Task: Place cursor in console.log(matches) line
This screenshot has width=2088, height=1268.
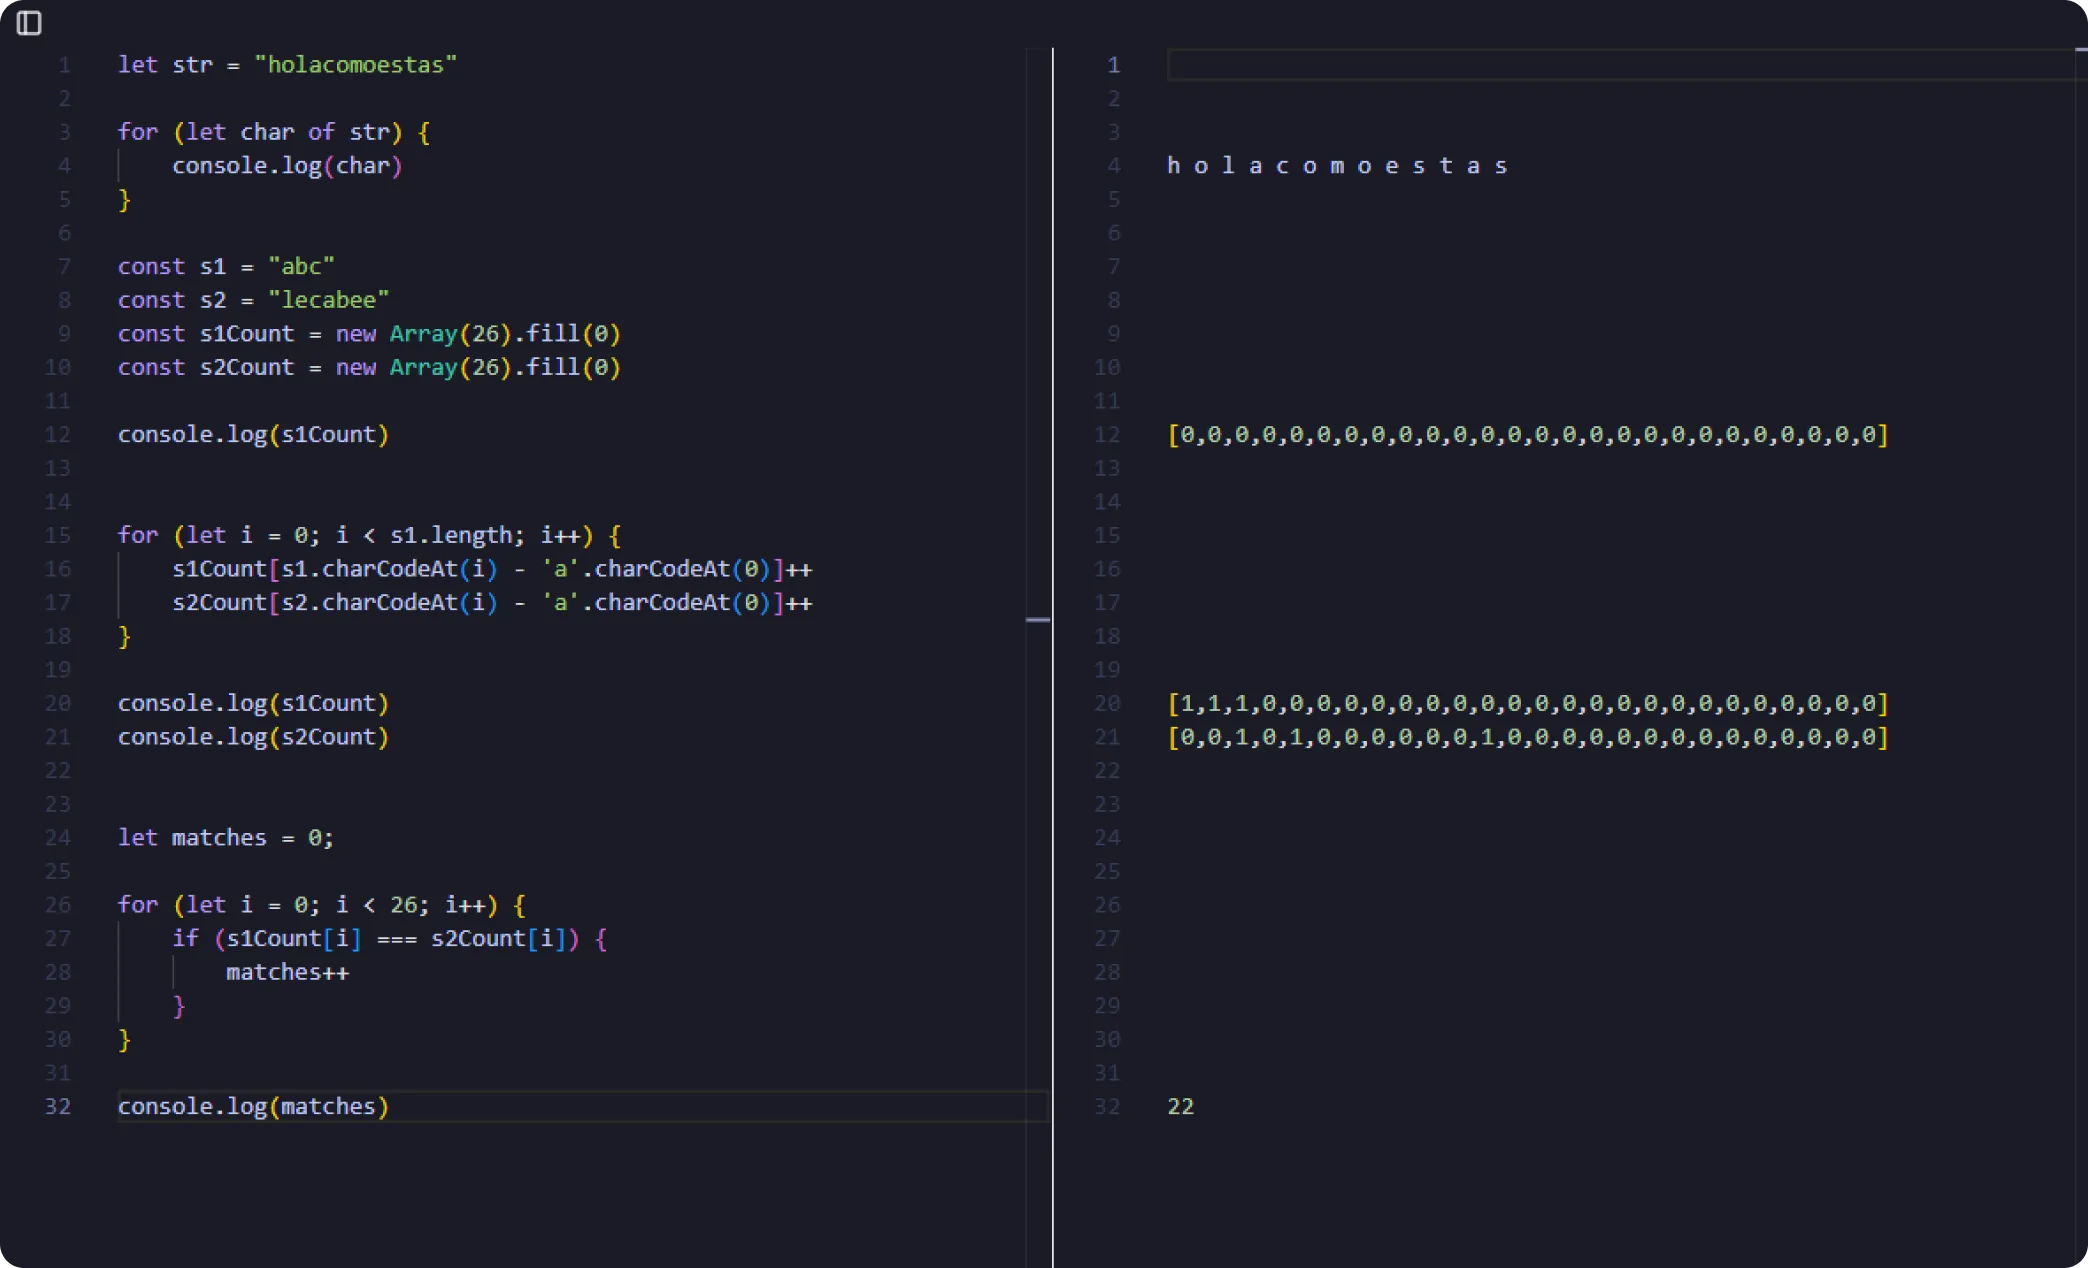Action: (x=253, y=1106)
